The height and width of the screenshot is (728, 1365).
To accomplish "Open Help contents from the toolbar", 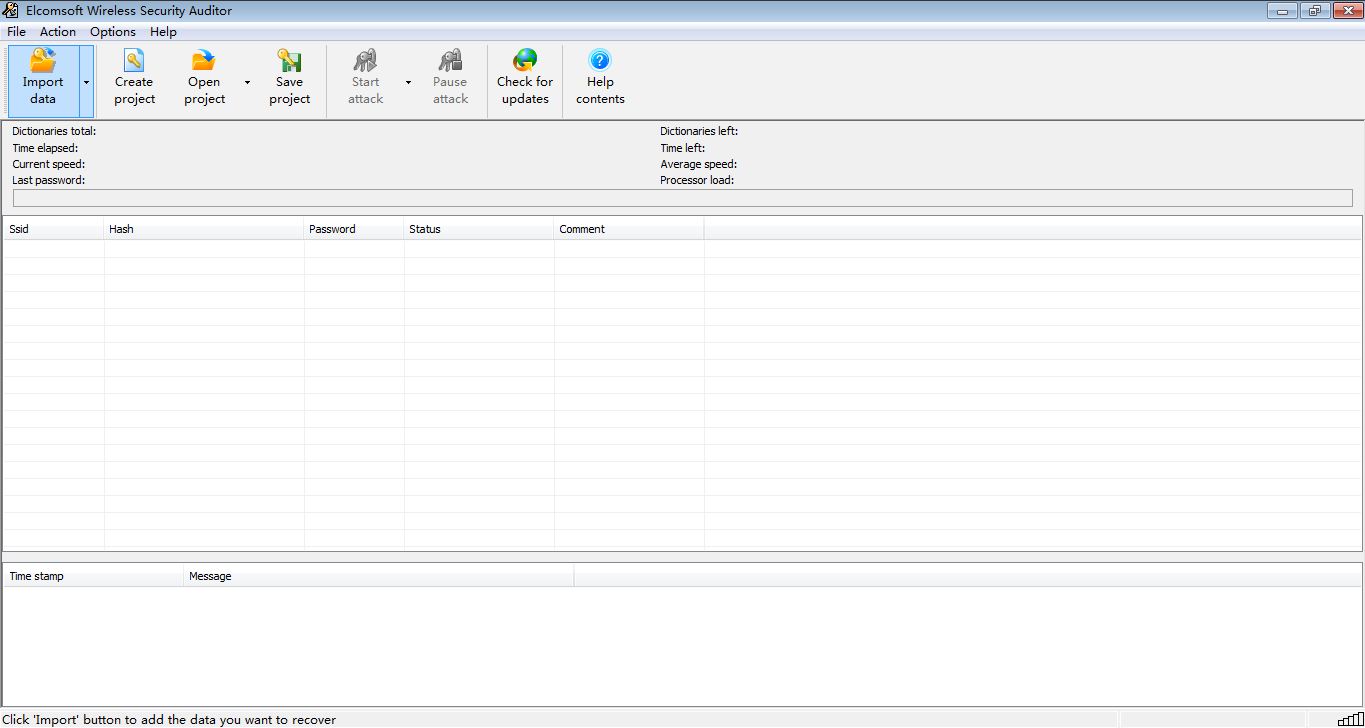I will [600, 61].
